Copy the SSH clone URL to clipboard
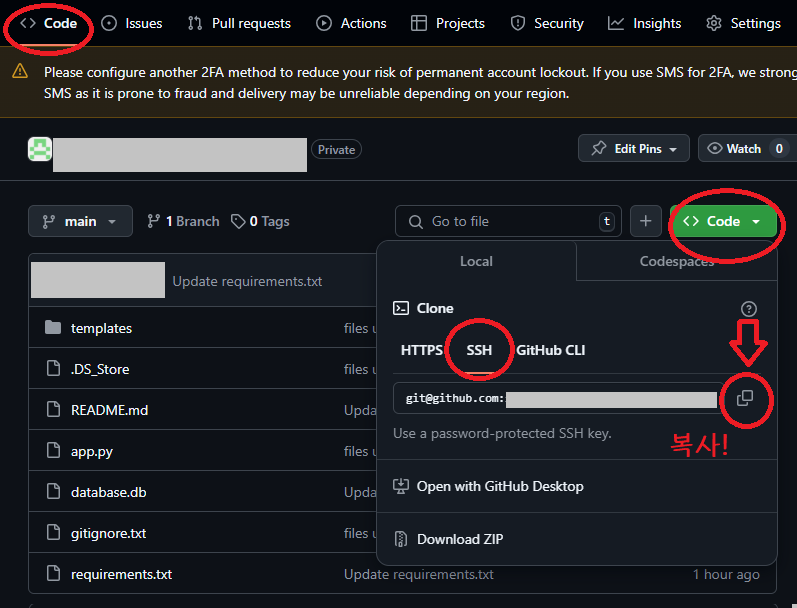This screenshot has width=797, height=608. (x=745, y=398)
